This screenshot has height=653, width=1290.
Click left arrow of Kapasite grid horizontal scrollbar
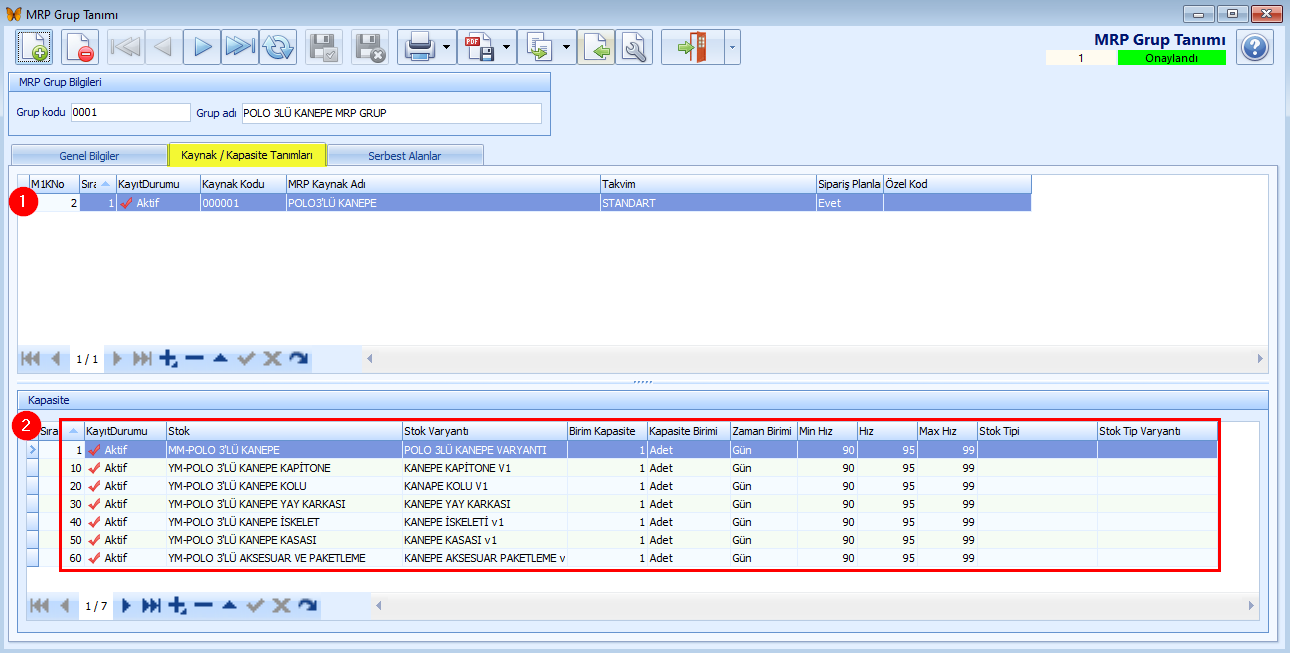coord(381,605)
